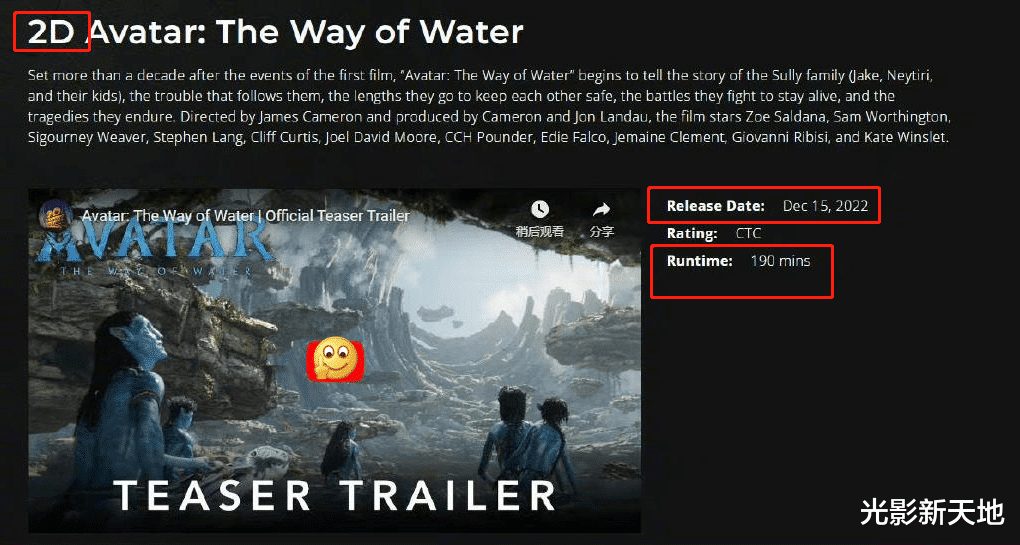Click the Watch later clock icon

[x=540, y=209]
